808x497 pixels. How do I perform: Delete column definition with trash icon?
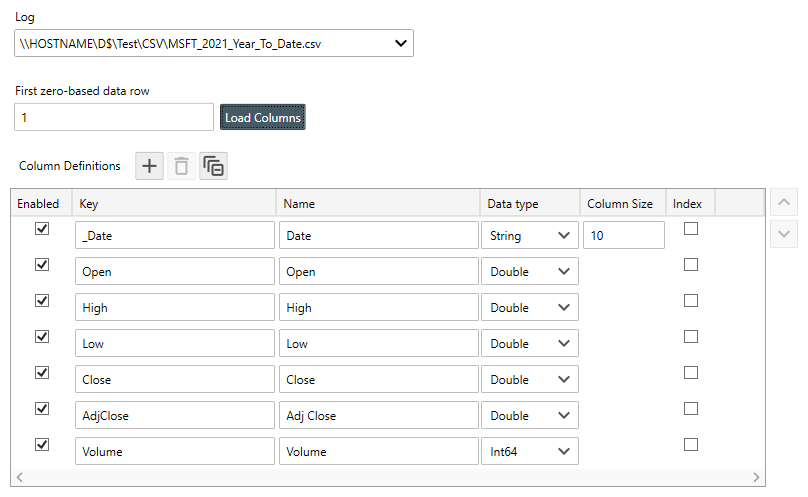click(181, 166)
